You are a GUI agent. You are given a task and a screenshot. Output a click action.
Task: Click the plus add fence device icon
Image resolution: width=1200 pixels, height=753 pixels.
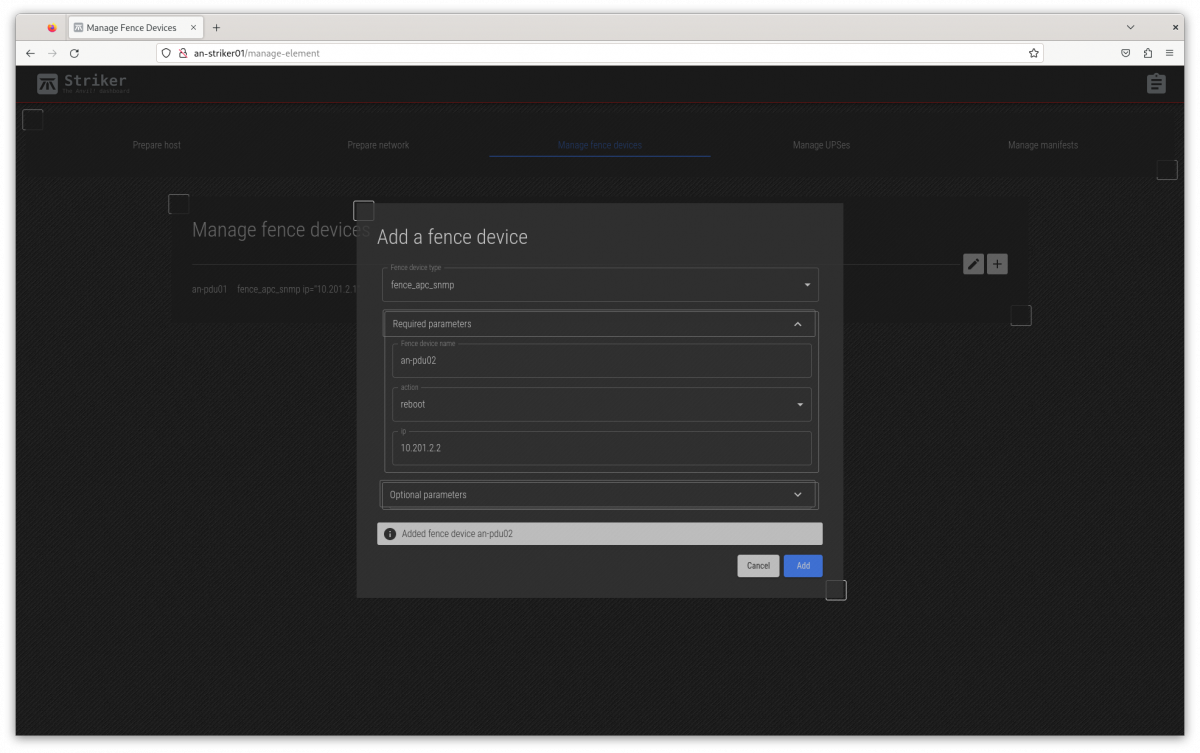(997, 264)
